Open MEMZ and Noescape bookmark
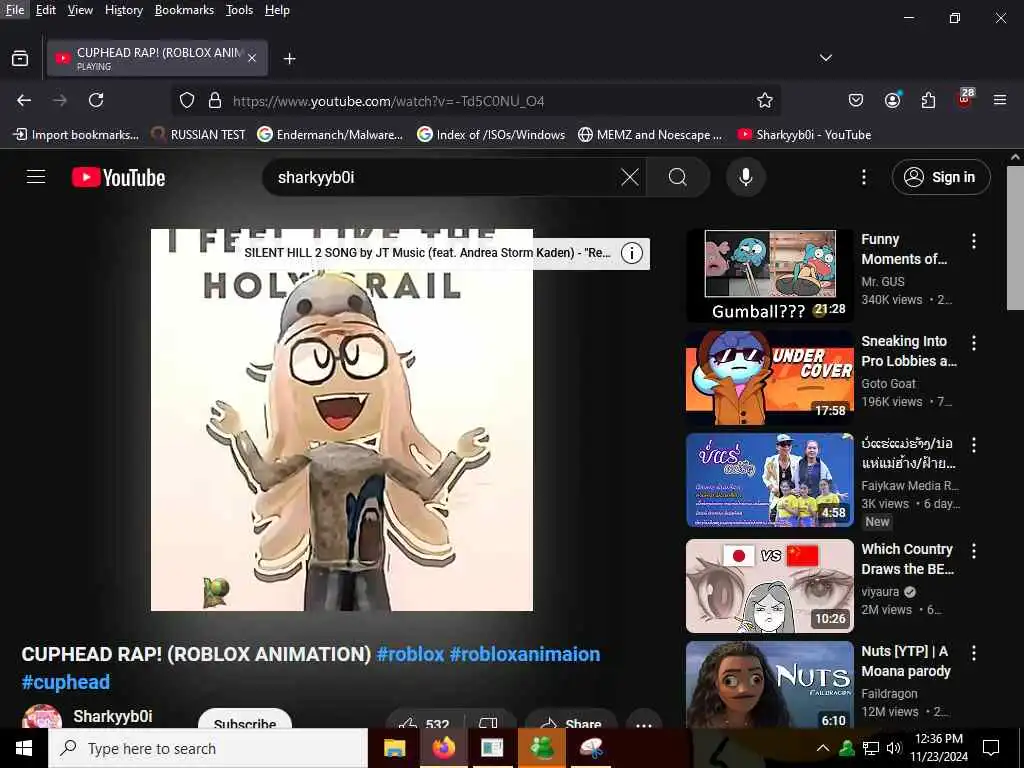The image size is (1024, 768). [650, 135]
